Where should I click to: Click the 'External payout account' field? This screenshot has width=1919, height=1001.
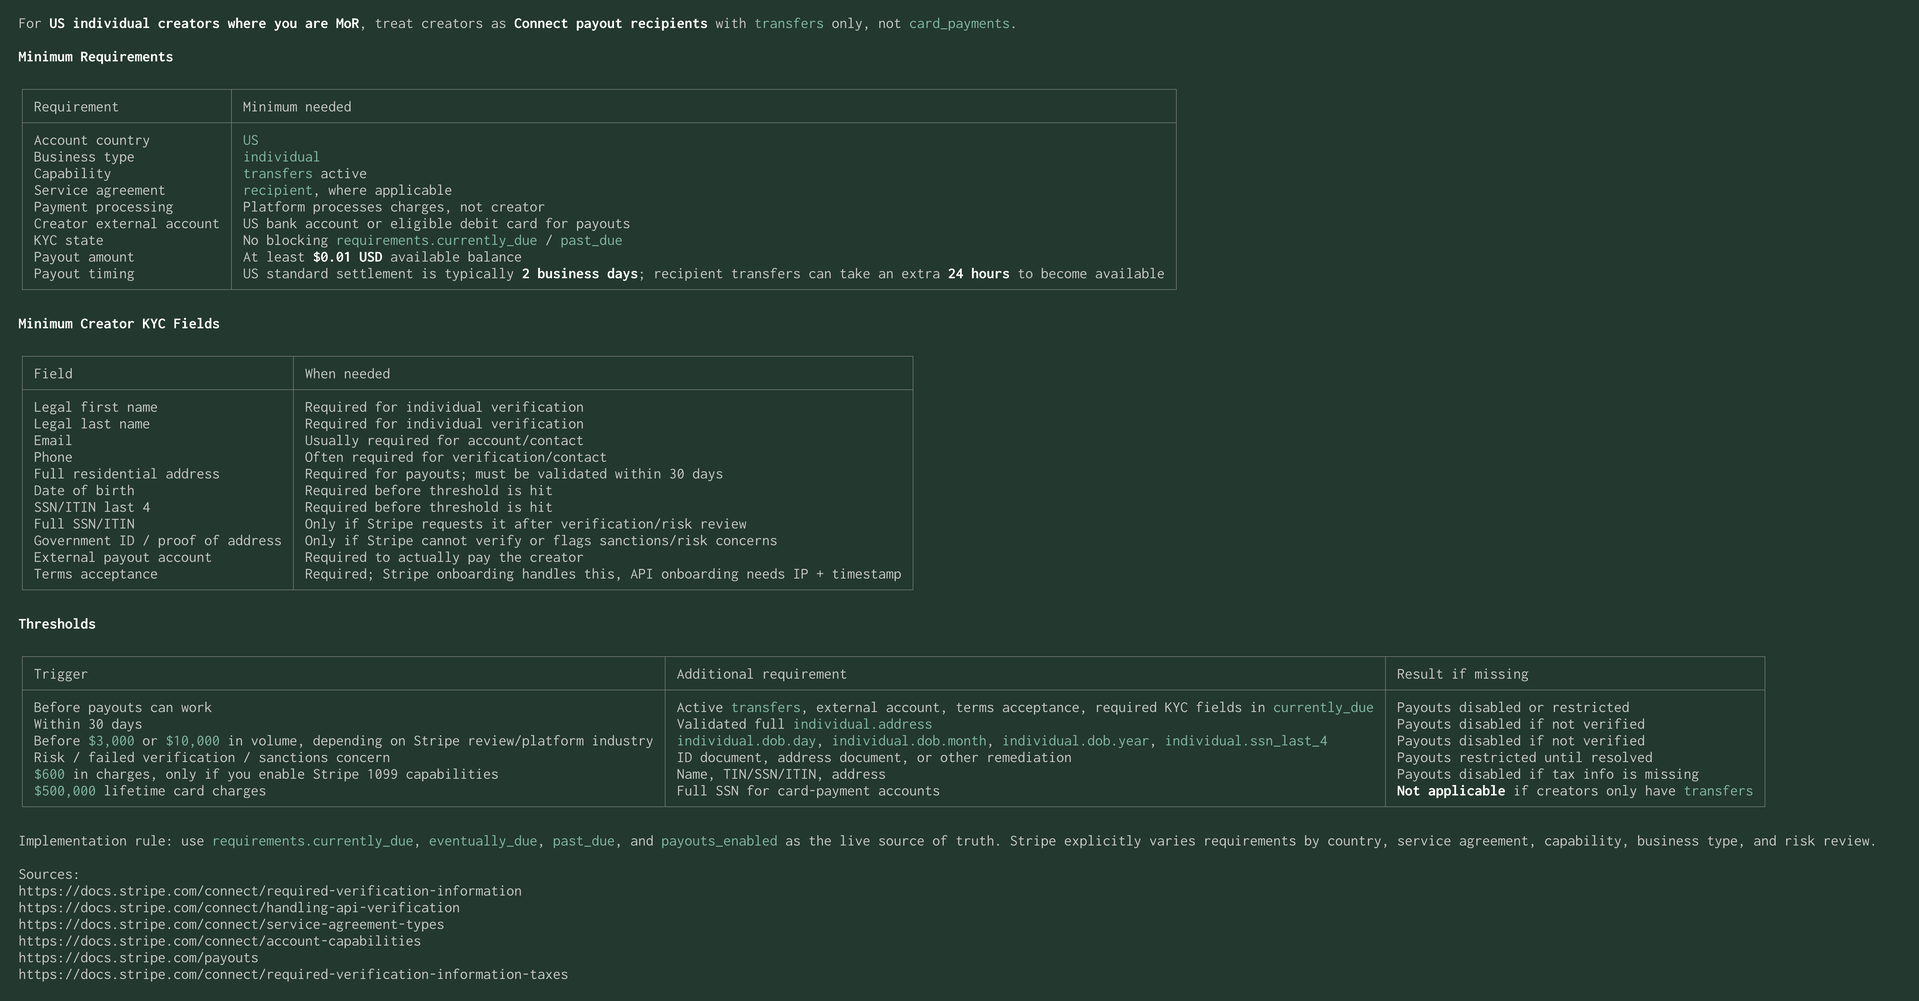[123, 558]
